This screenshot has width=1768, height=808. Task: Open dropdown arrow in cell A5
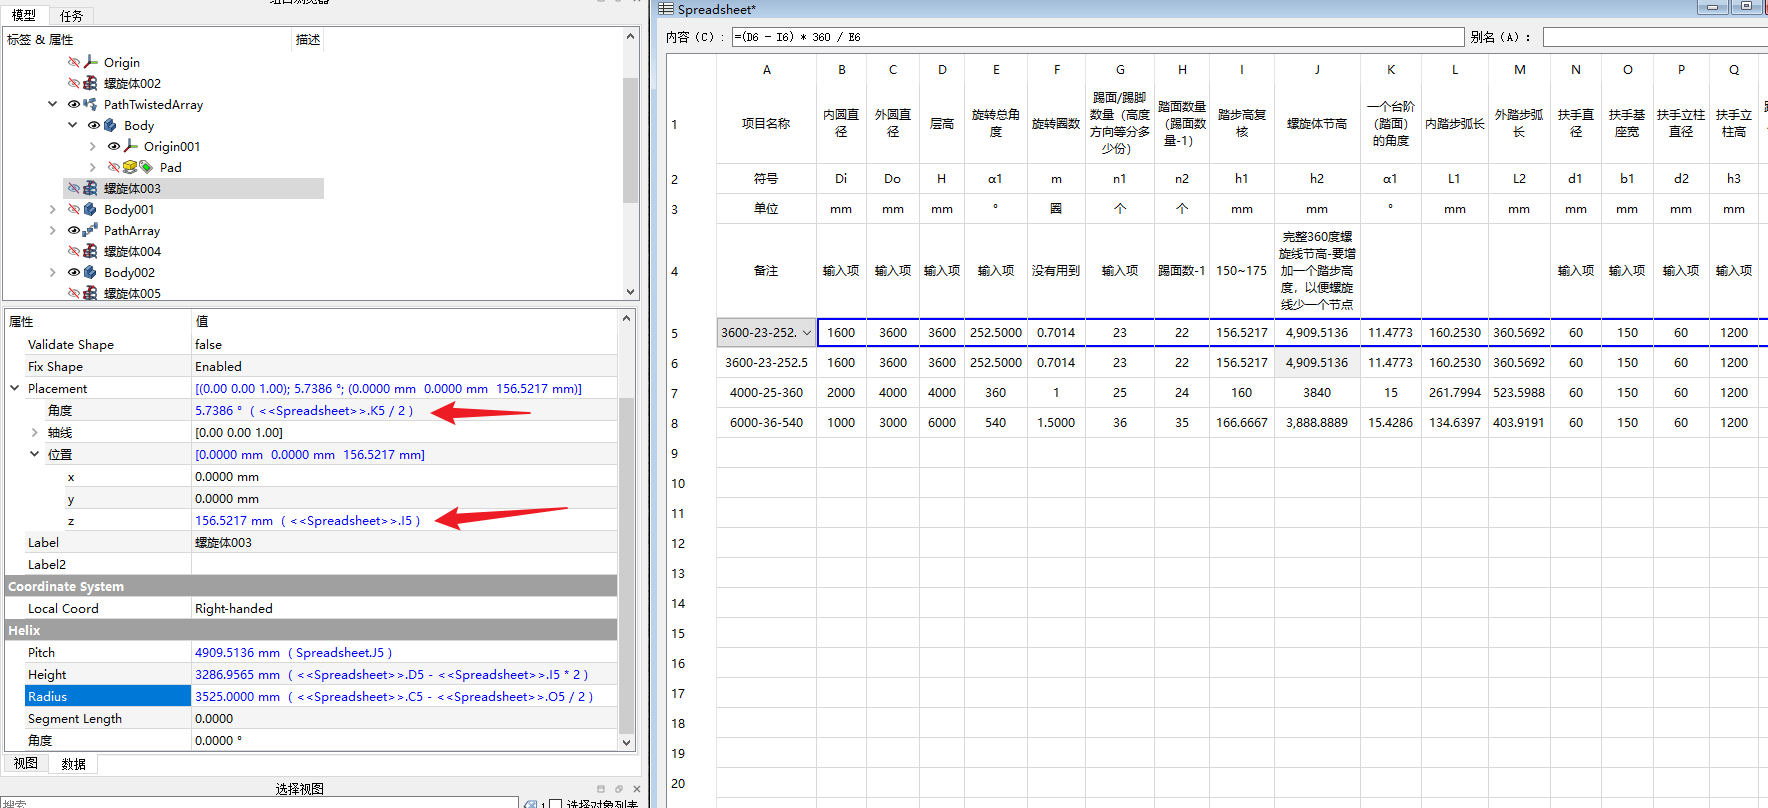(x=806, y=333)
